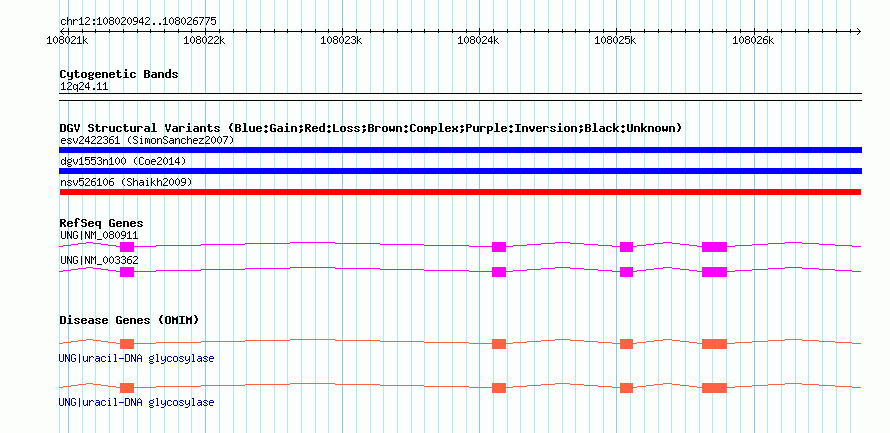Click the wide NM_003362 exon near 108025.7k
The image size is (890, 433).
click(x=714, y=272)
